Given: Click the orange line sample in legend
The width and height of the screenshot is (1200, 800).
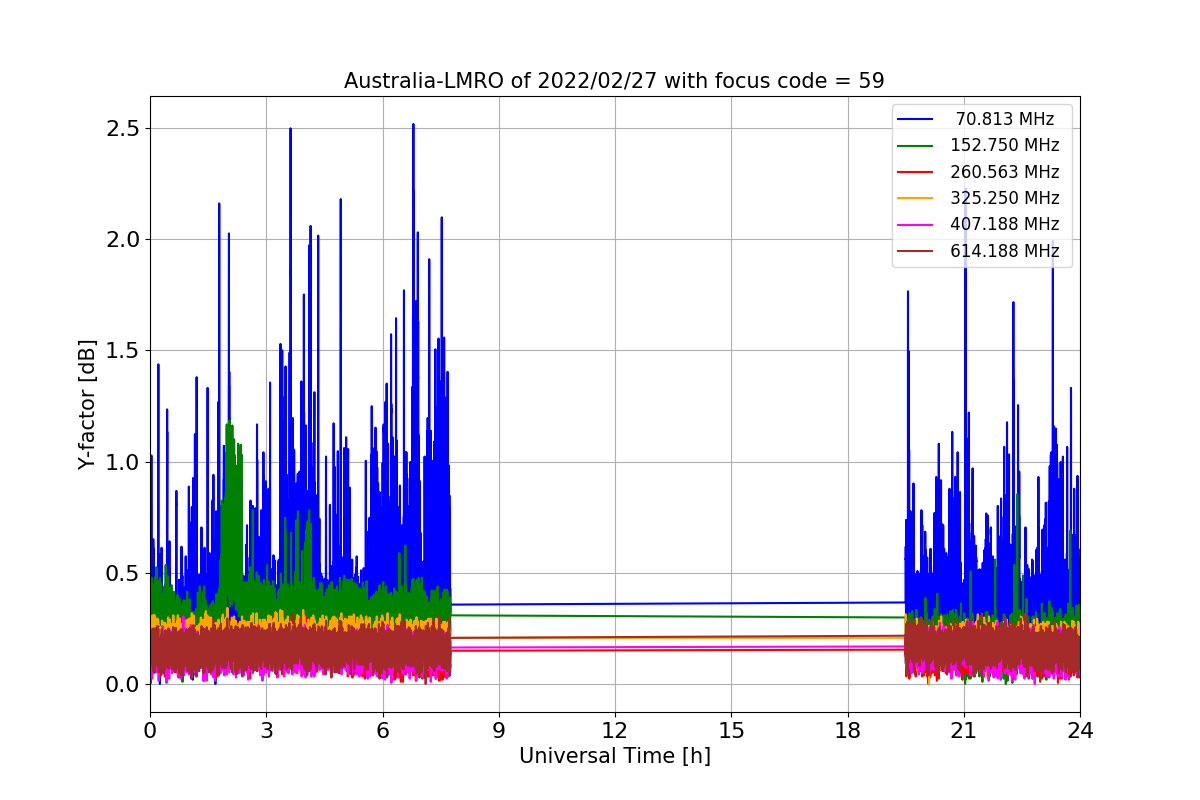Looking at the screenshot, I should click(x=916, y=198).
